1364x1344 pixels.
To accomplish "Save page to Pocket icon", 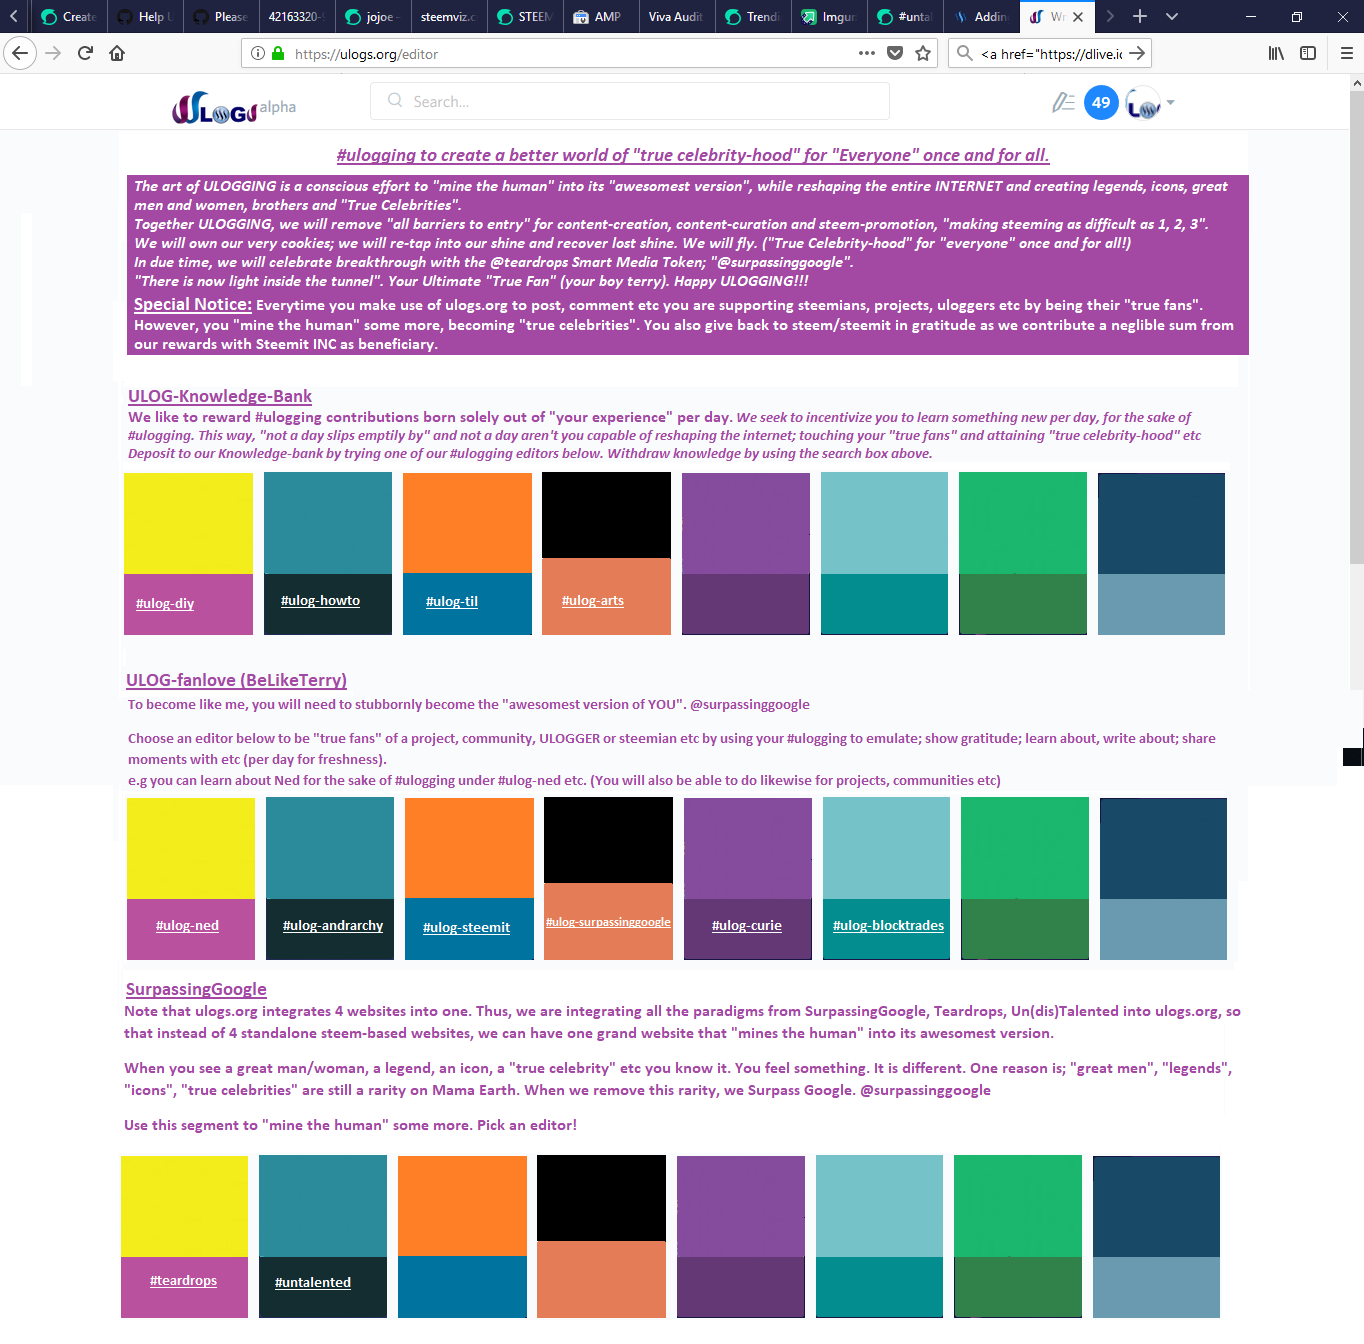I will pos(895,53).
